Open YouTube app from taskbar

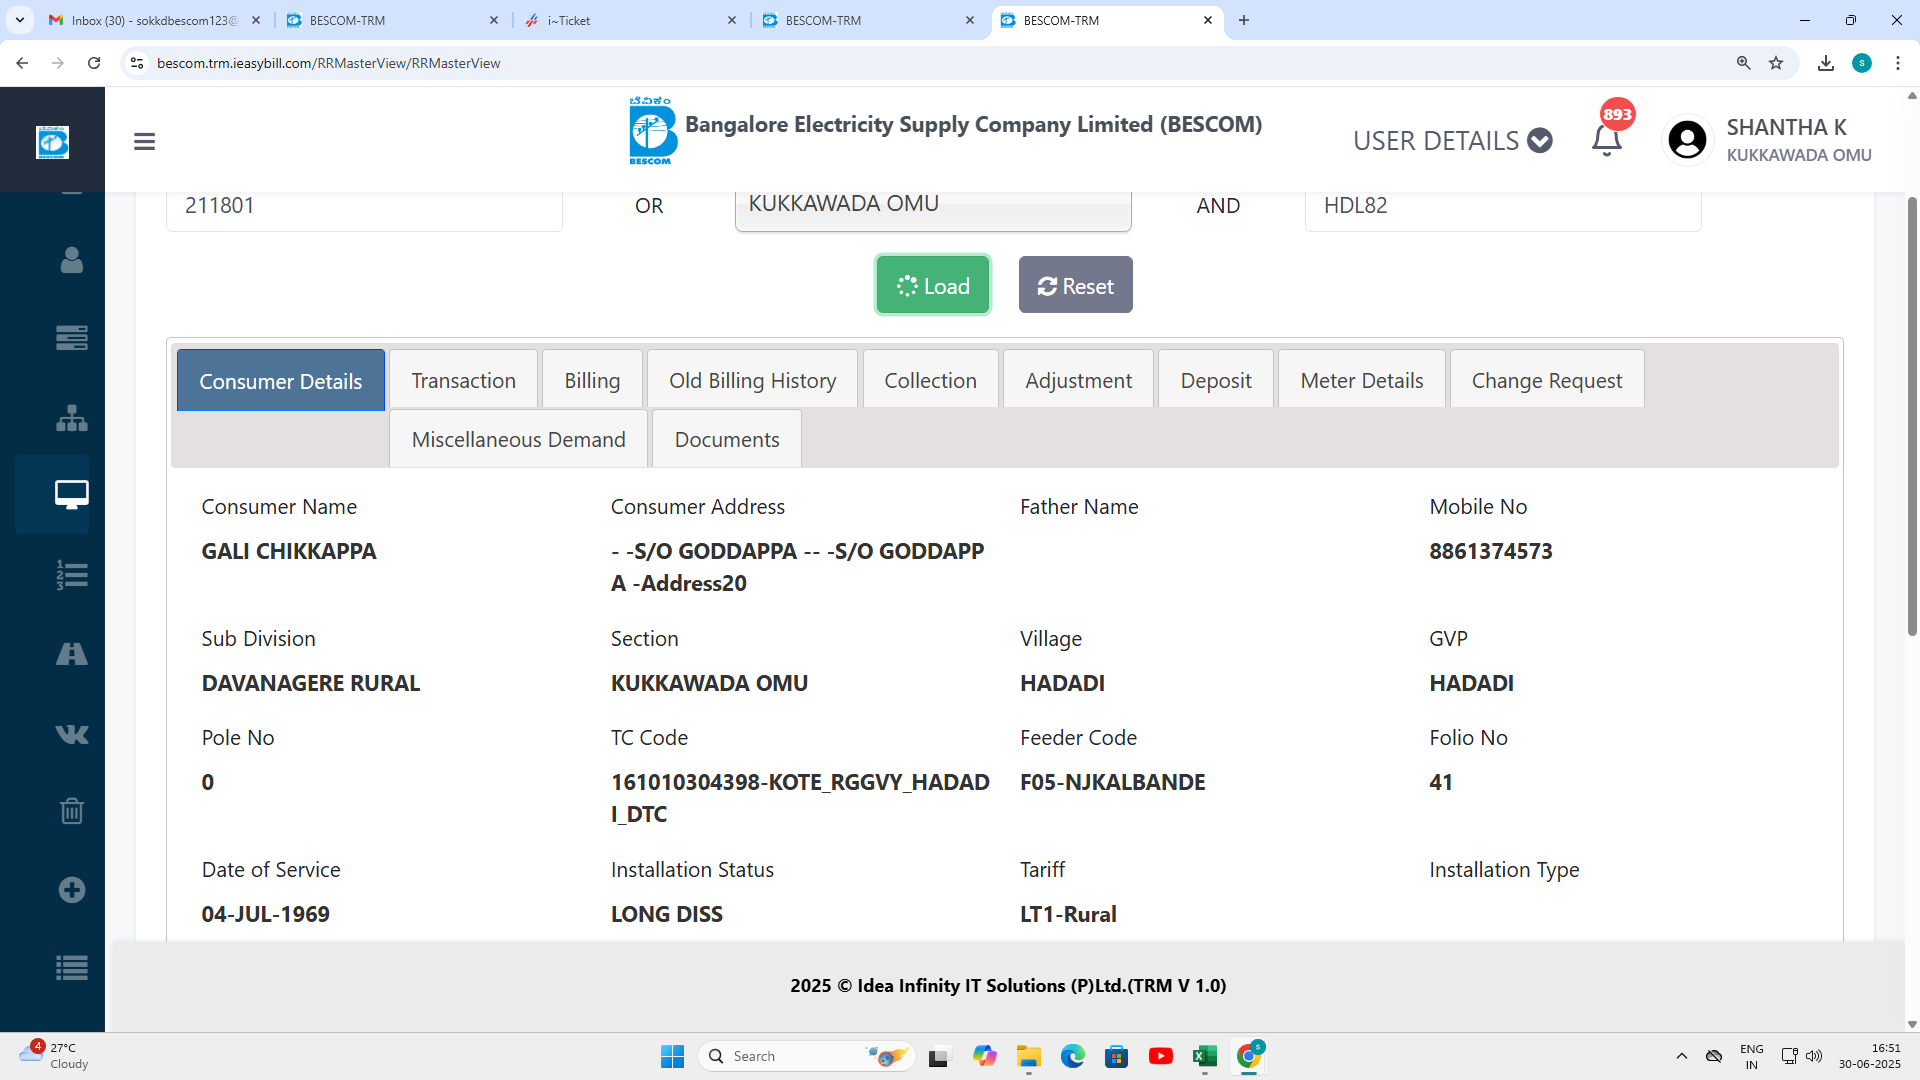(x=1160, y=1056)
